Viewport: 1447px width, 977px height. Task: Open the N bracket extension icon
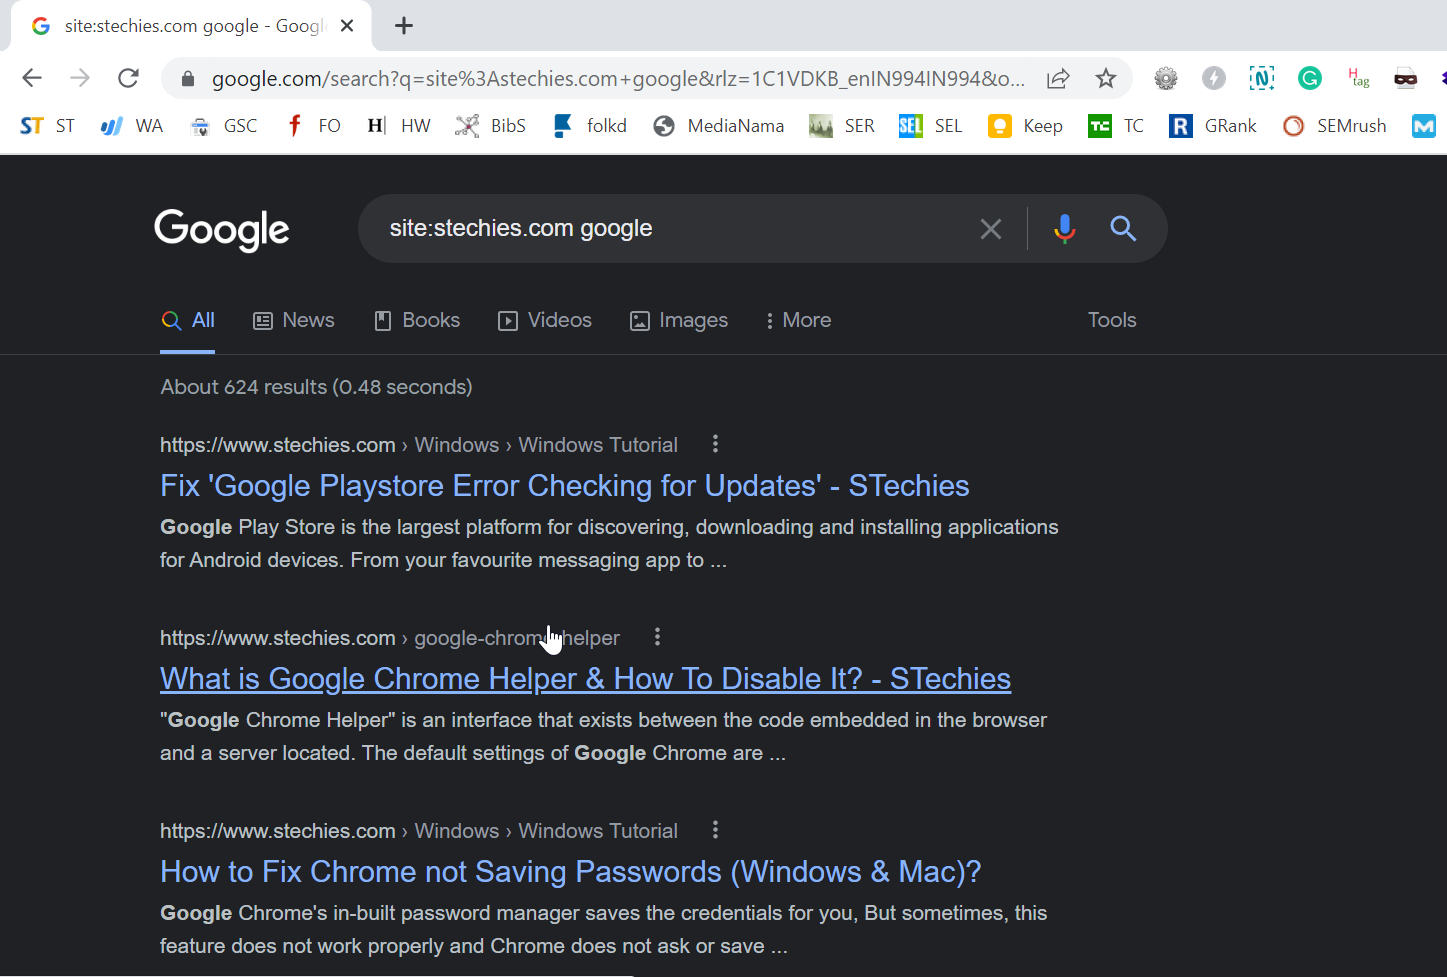1262,78
